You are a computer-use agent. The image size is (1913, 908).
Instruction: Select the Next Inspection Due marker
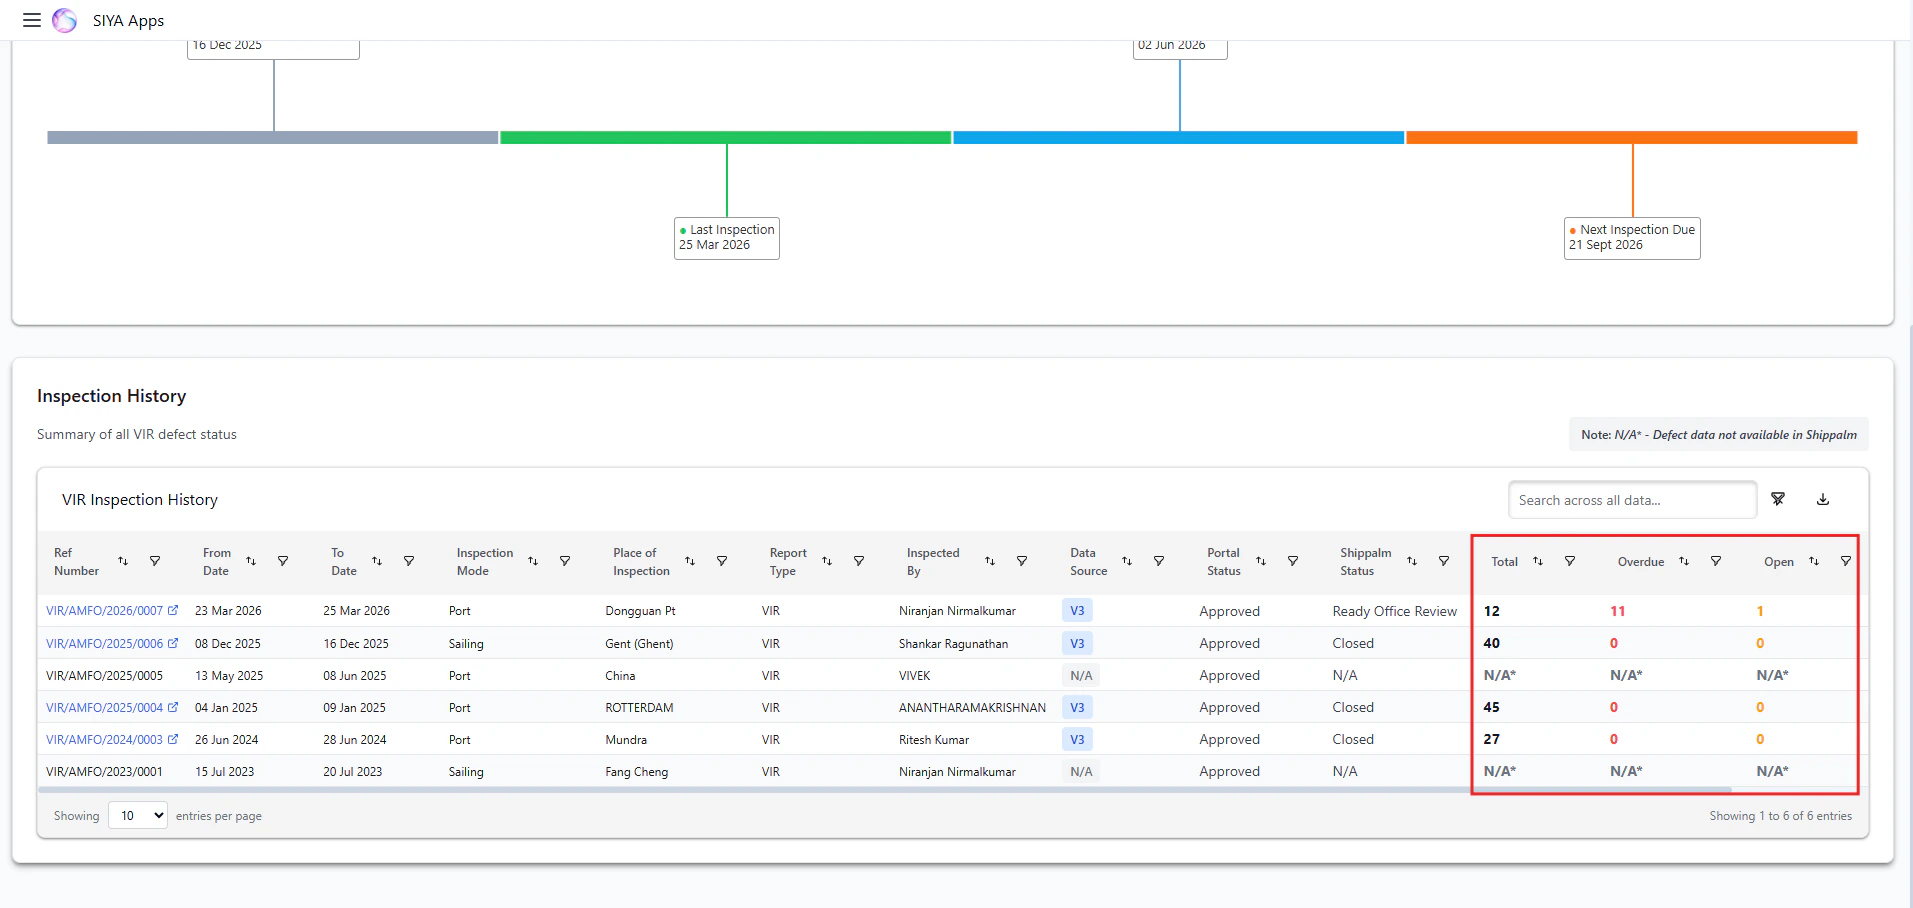(x=1632, y=238)
